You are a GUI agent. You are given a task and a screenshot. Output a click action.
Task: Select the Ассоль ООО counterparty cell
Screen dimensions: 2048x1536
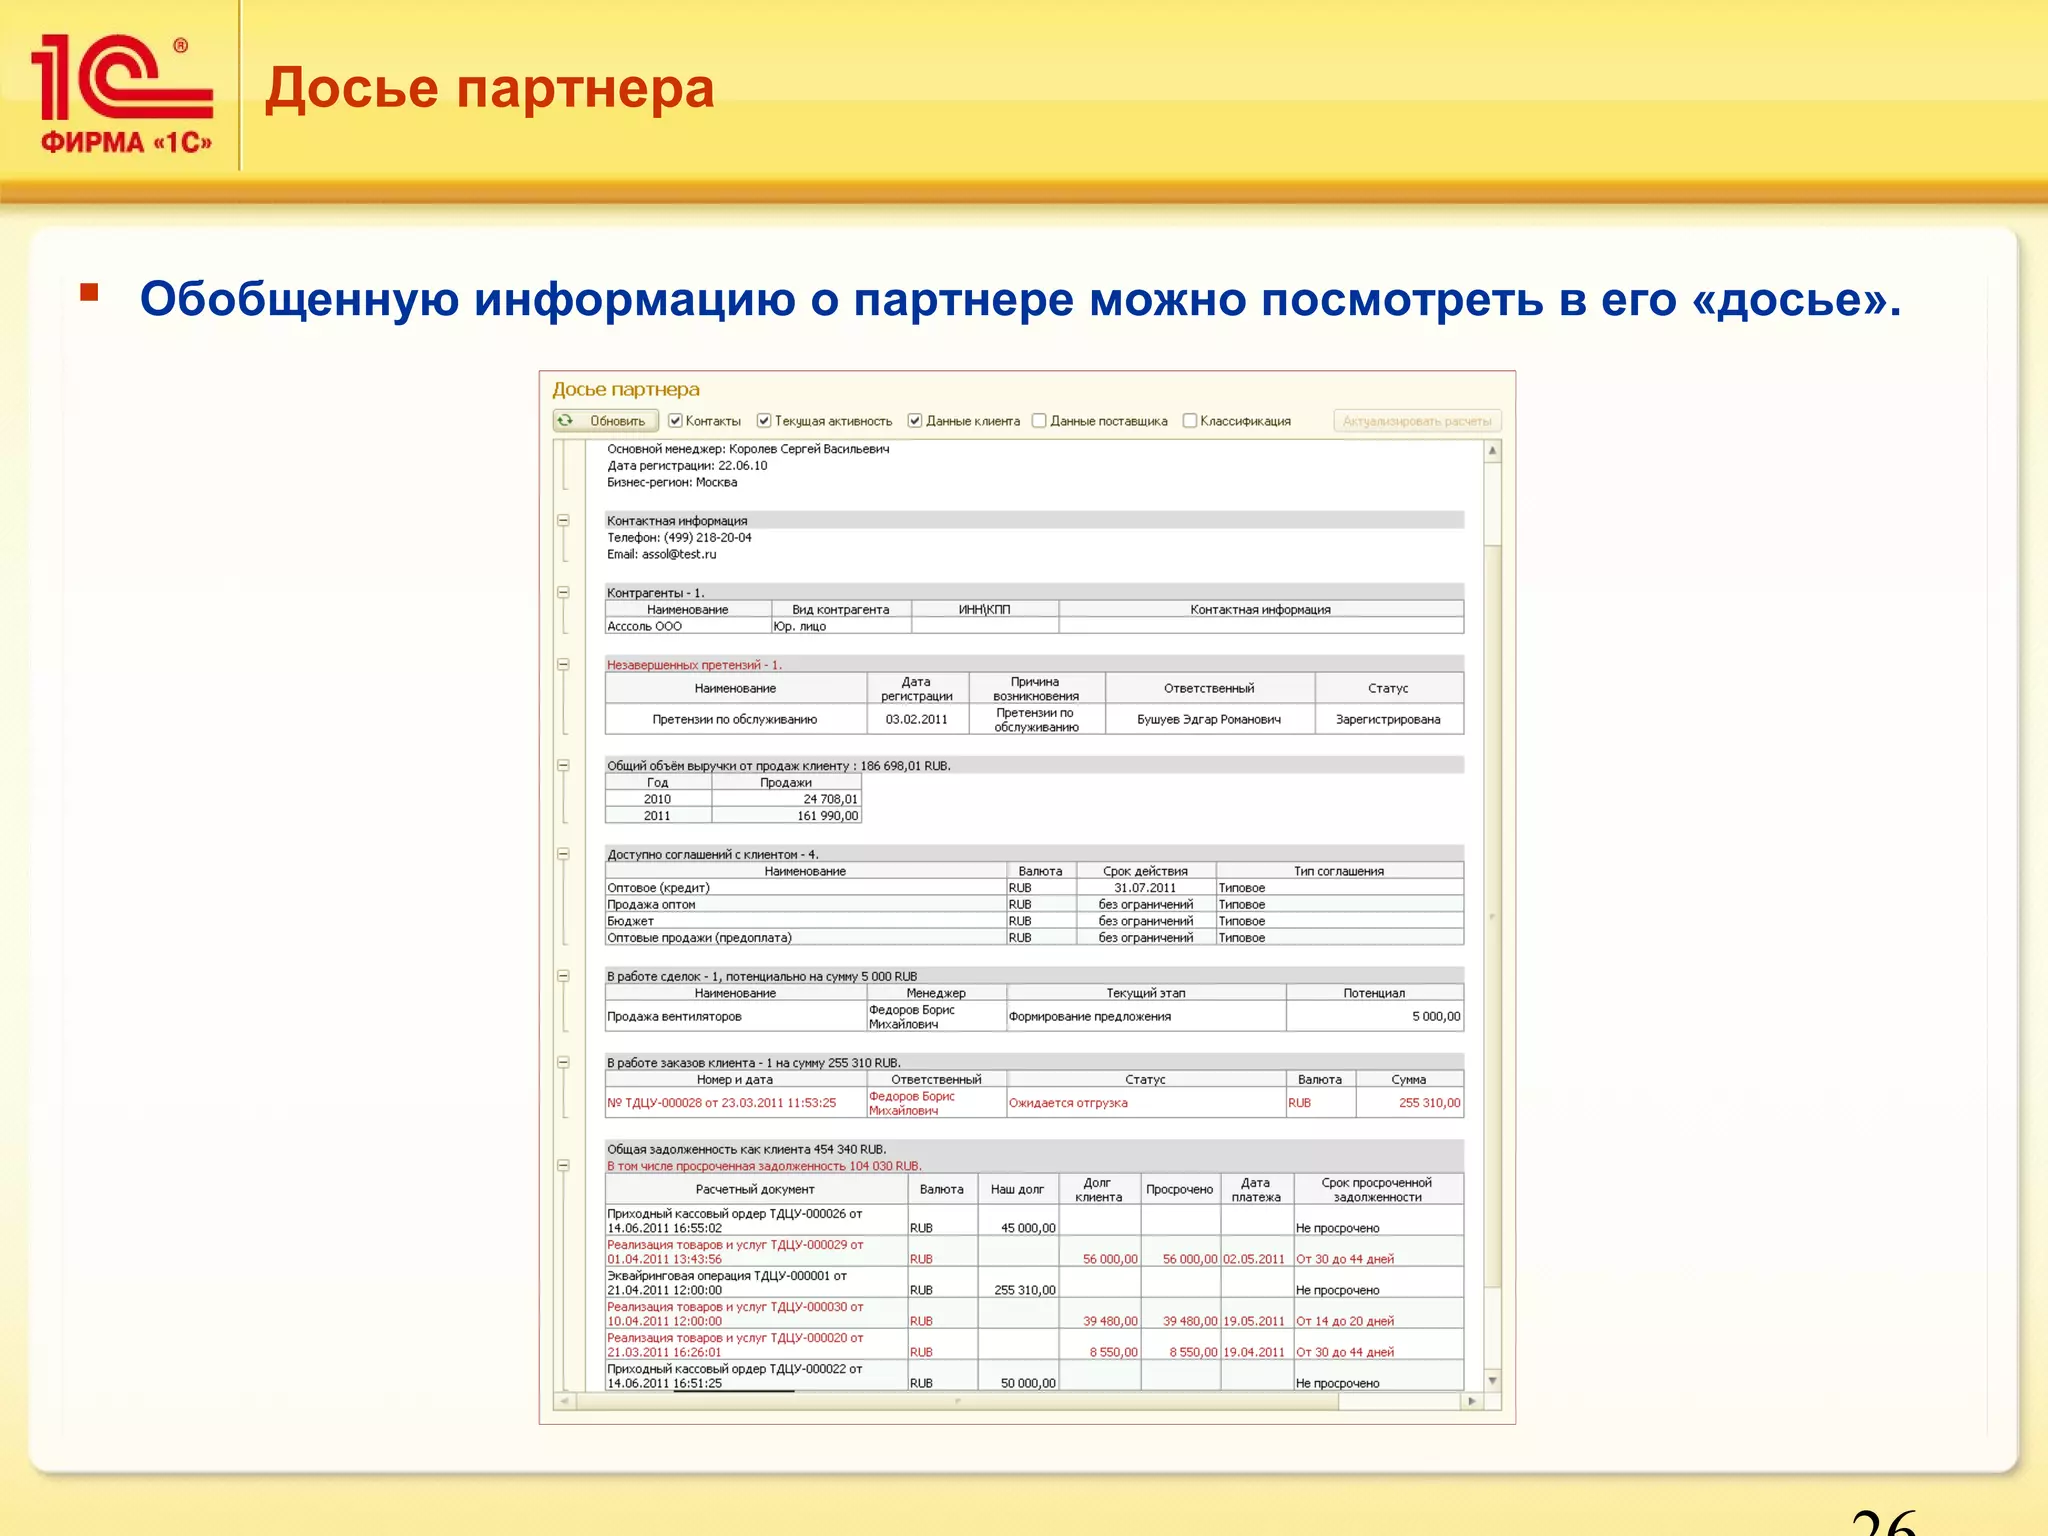688,626
